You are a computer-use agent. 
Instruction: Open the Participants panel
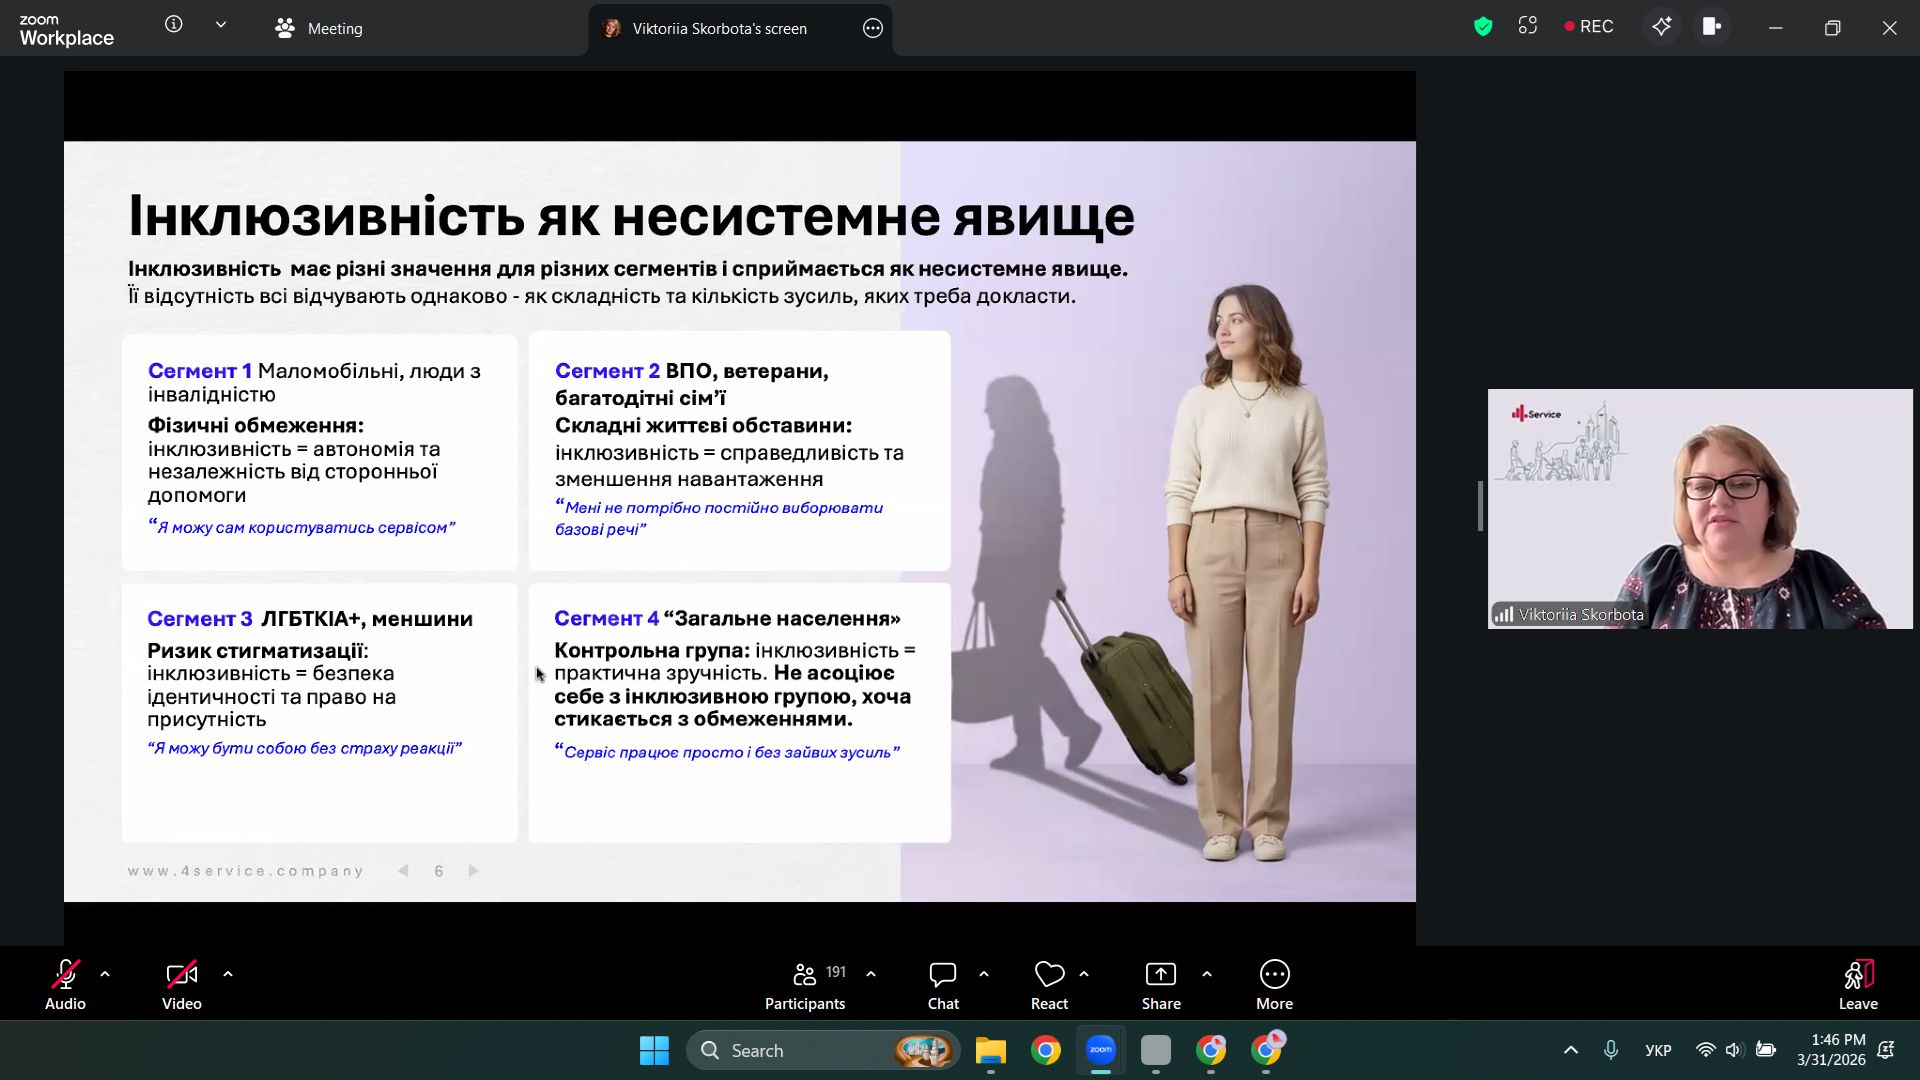[x=805, y=986]
